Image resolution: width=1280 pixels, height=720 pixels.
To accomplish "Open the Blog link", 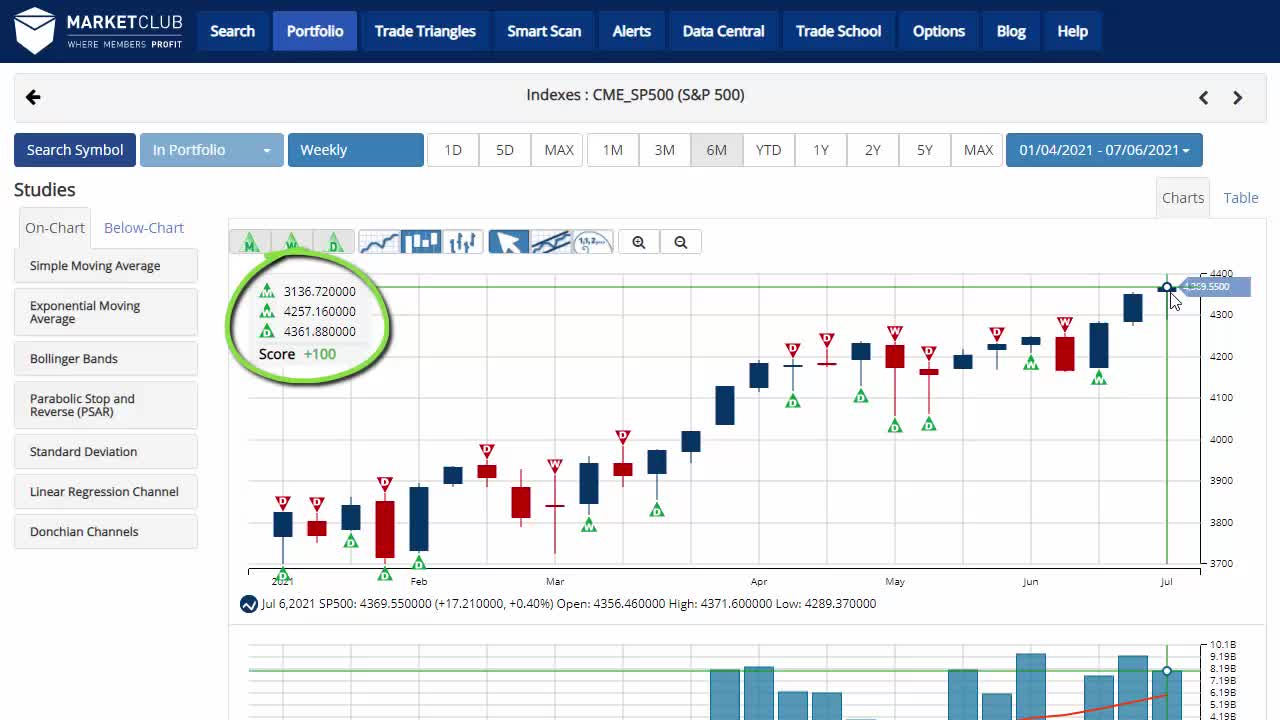I will pos(1011,31).
